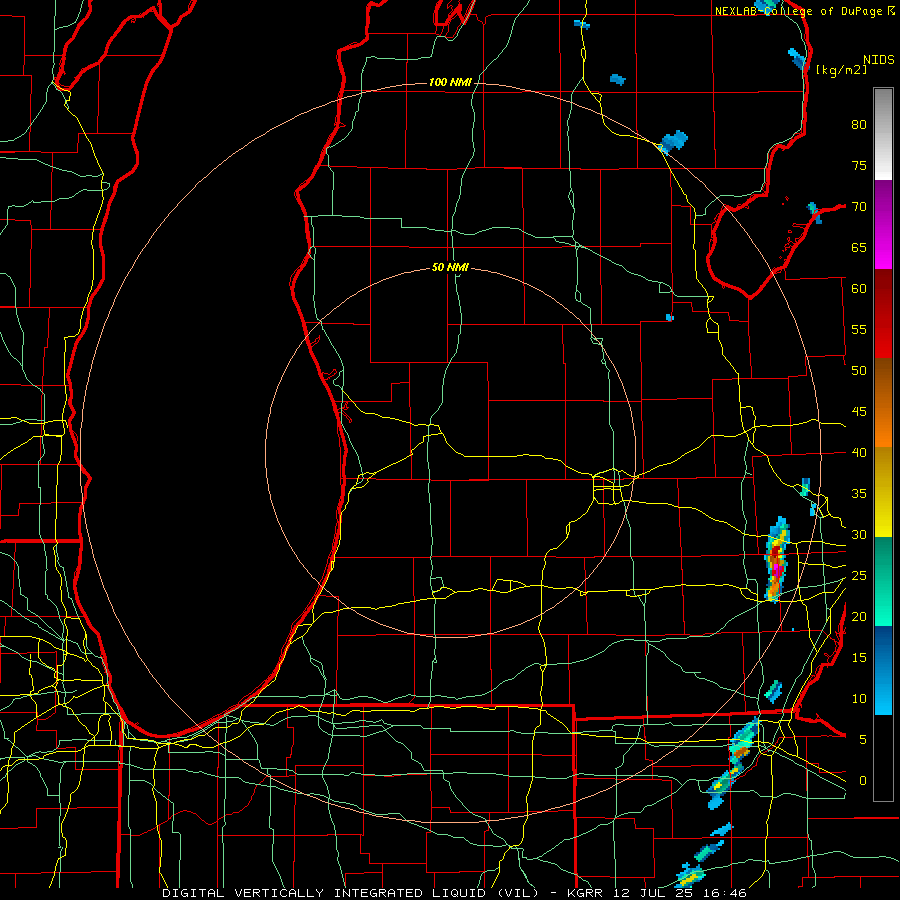Screen dimensions: 900x900
Task: Pick the yellow segment of the color bar
Action: click(x=883, y=492)
